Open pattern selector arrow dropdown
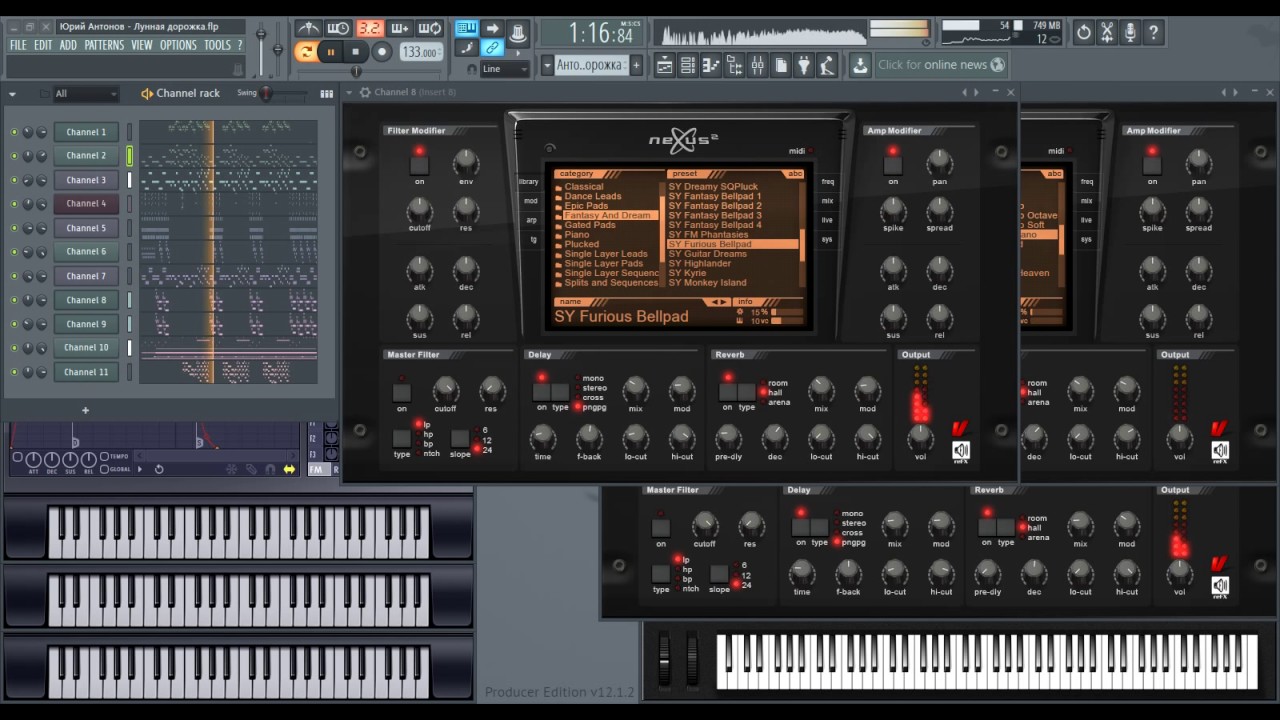Viewport: 1280px width, 720px height. tap(547, 65)
